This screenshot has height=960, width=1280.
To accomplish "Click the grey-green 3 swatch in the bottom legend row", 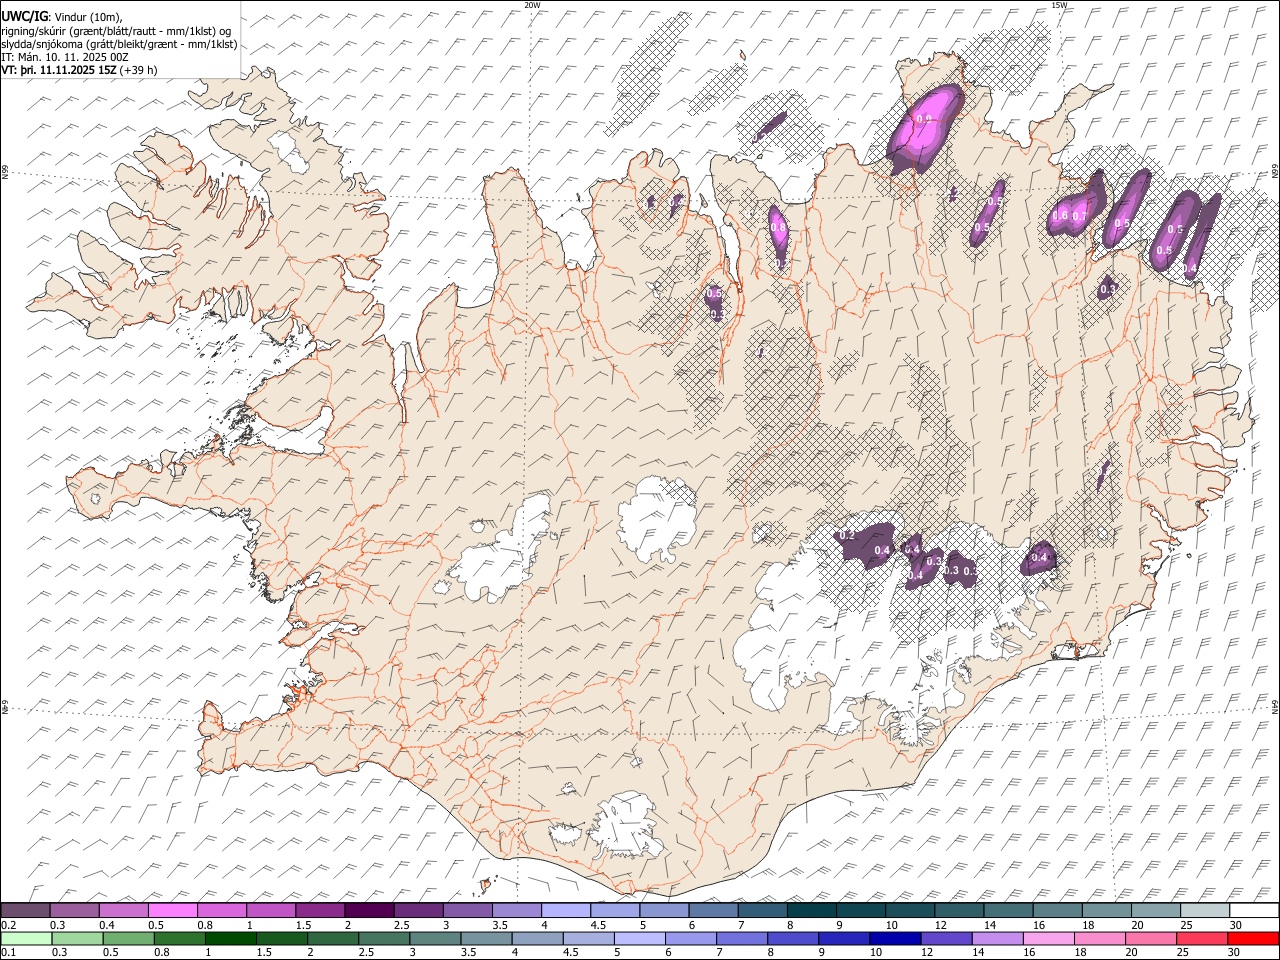I will click(435, 938).
